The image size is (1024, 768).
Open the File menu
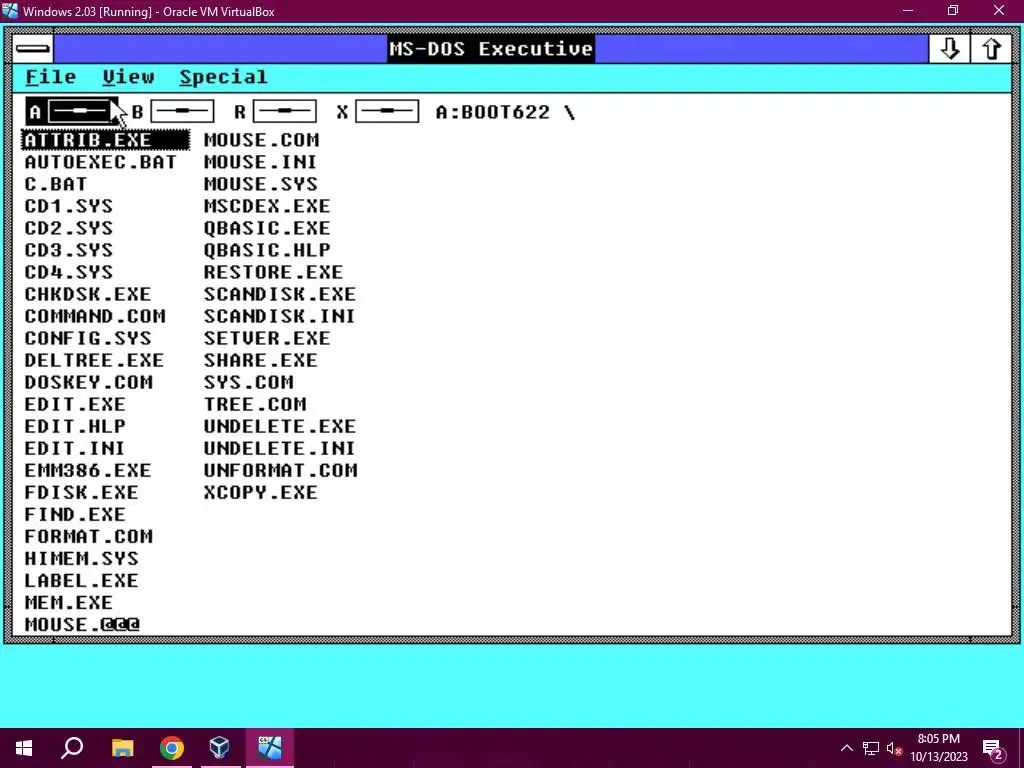[x=50, y=77]
